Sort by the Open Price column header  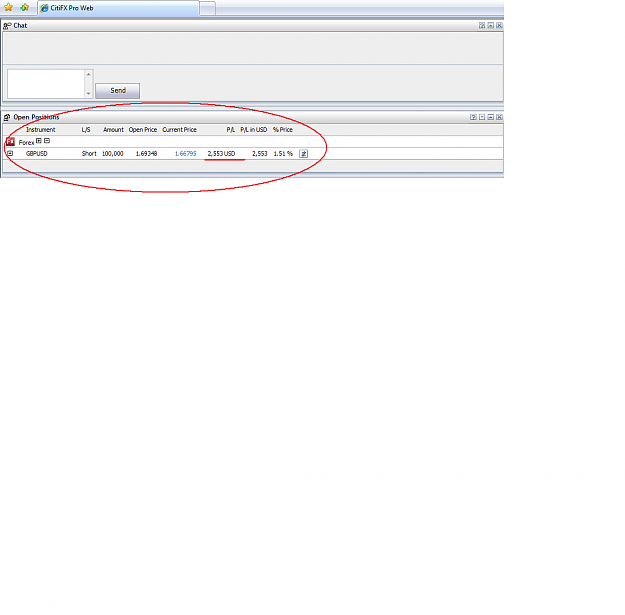(143, 130)
